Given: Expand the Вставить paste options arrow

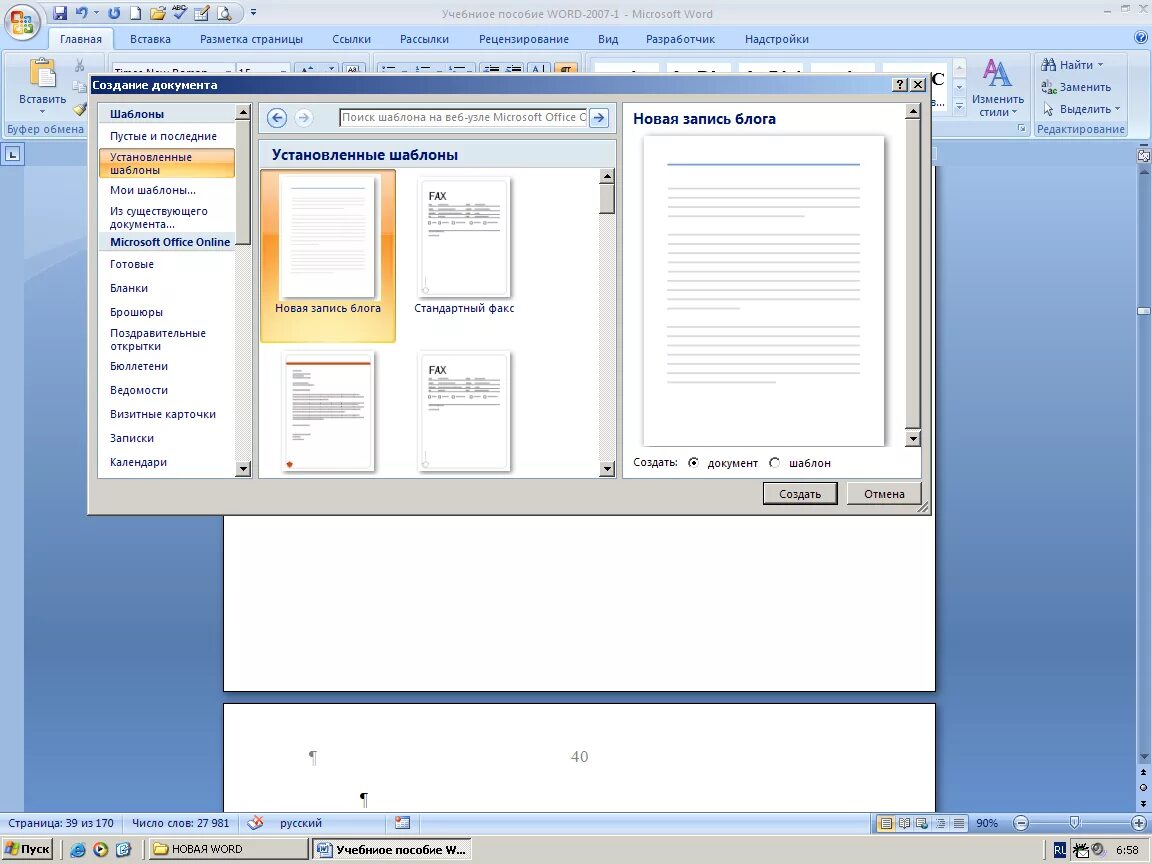Looking at the screenshot, I should (x=42, y=112).
